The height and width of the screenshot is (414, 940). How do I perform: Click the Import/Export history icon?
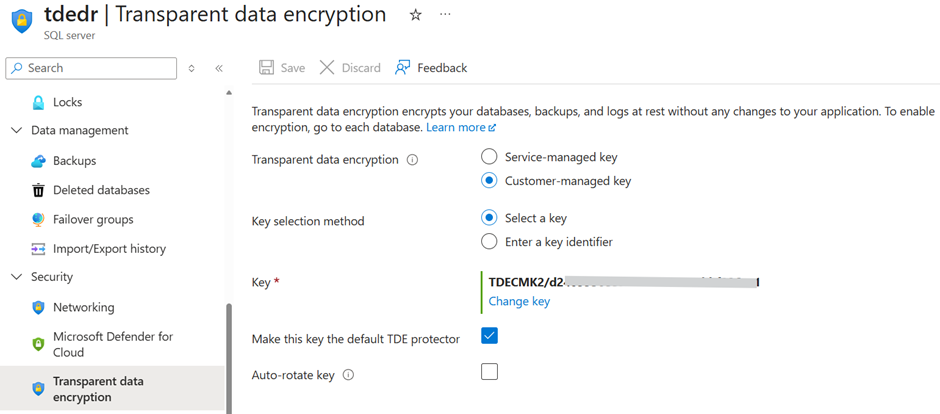coord(38,249)
